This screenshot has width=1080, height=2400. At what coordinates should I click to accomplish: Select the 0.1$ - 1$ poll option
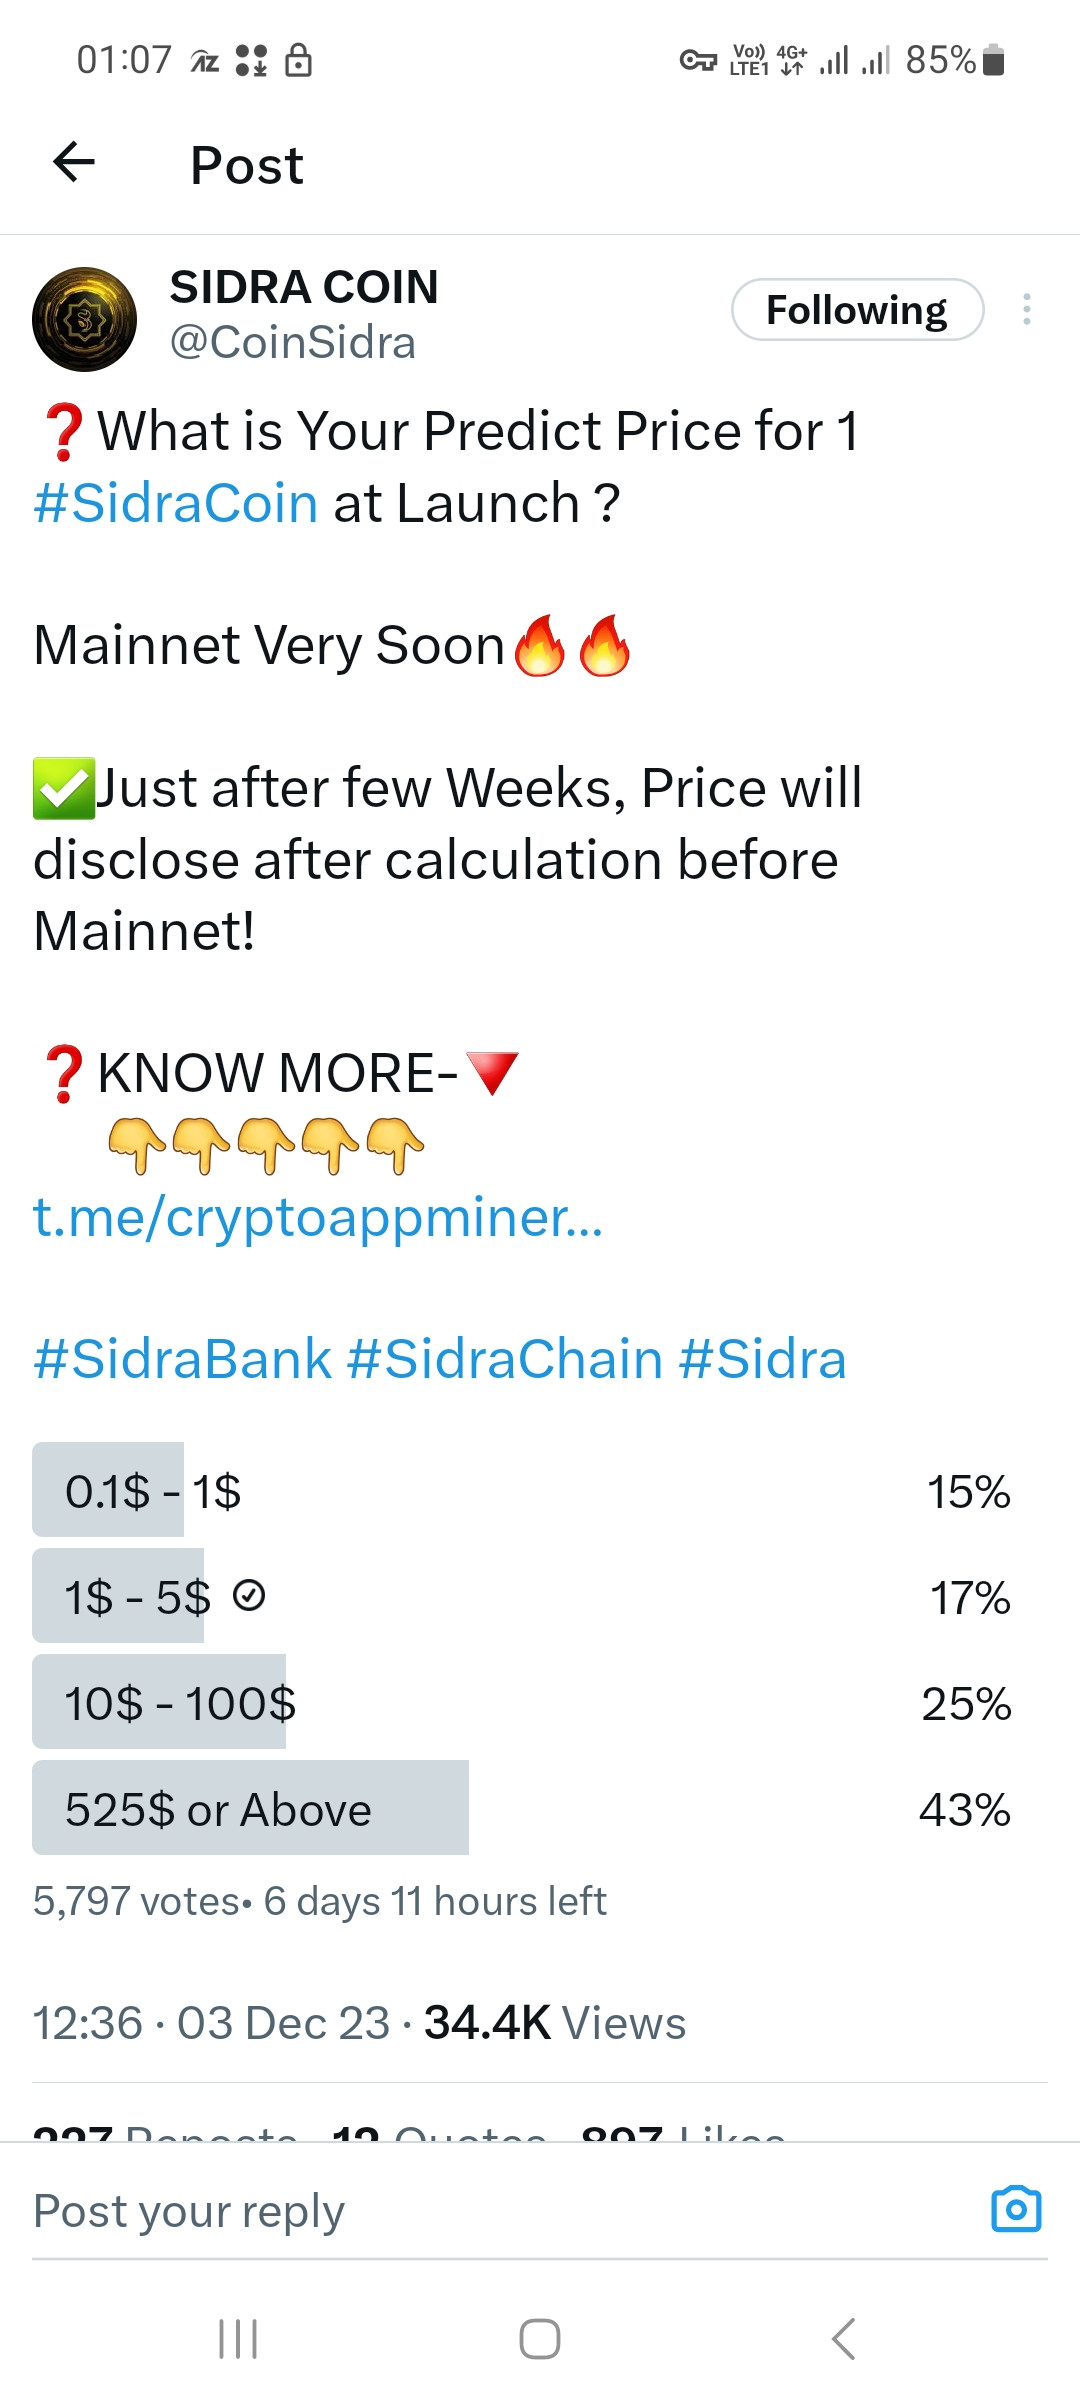[522, 1490]
